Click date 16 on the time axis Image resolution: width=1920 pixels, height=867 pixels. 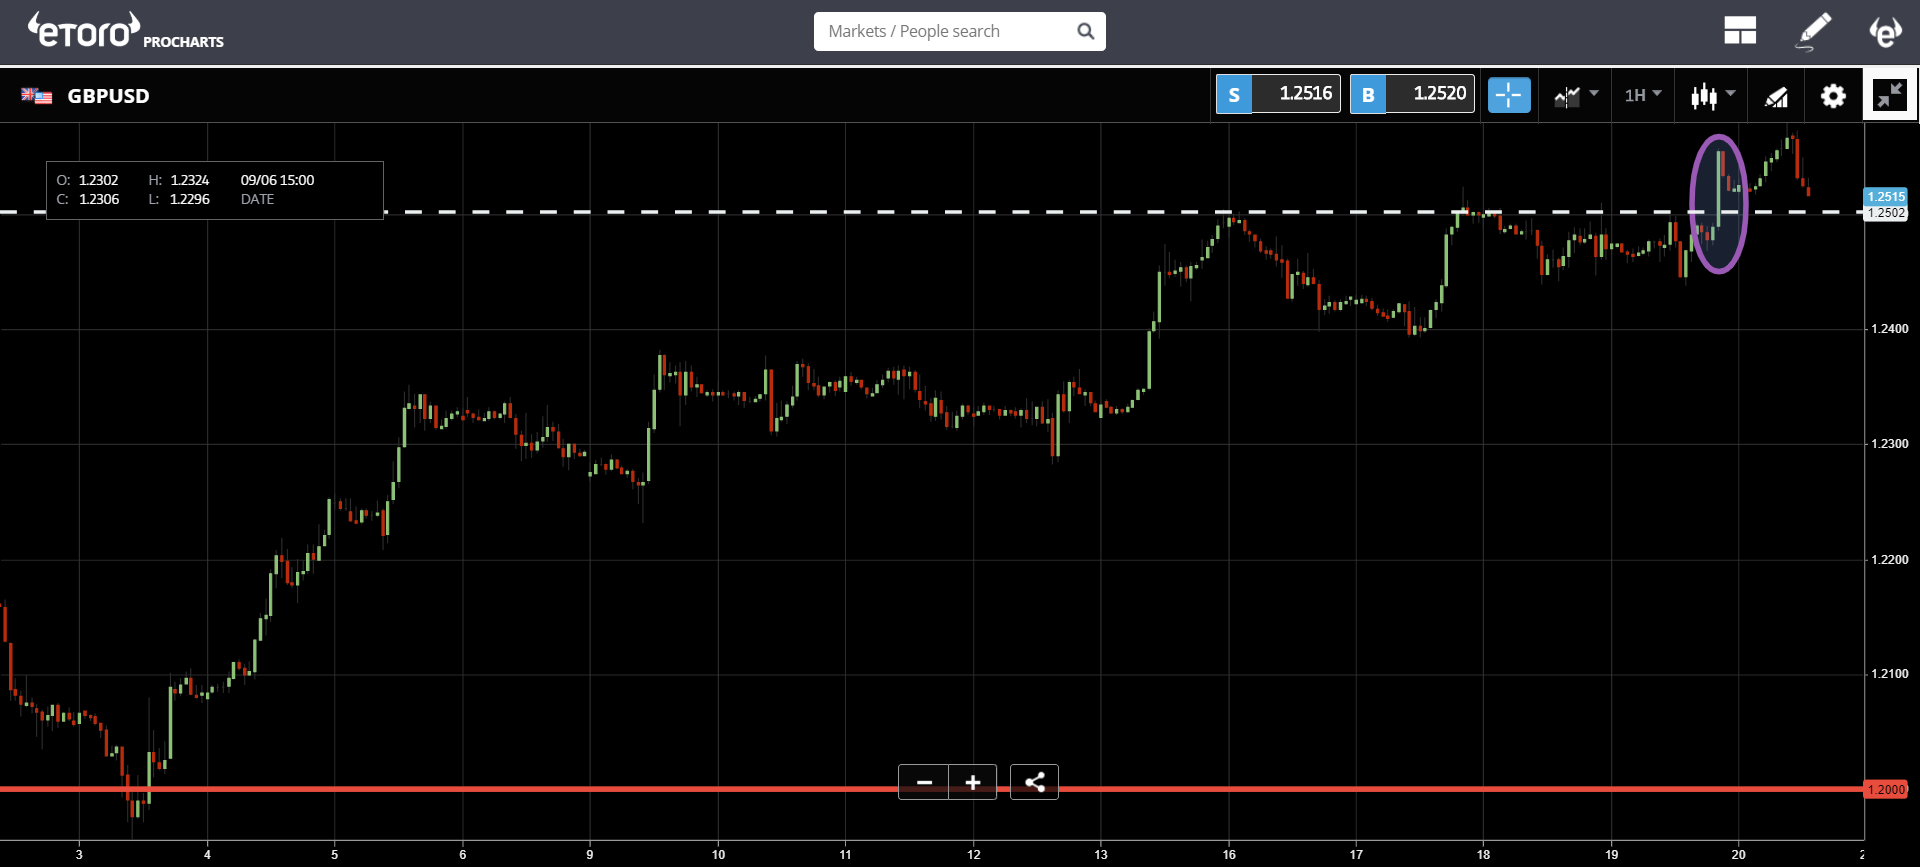click(x=1229, y=855)
